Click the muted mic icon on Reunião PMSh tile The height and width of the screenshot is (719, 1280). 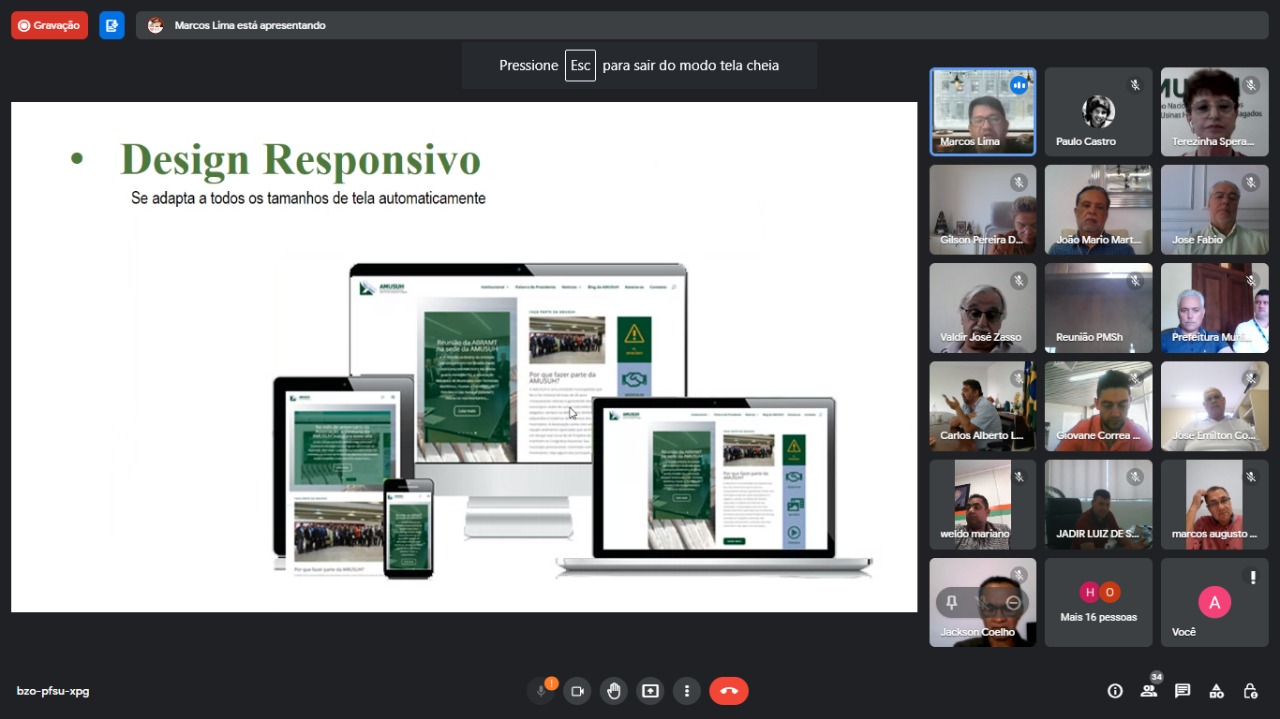point(1135,281)
